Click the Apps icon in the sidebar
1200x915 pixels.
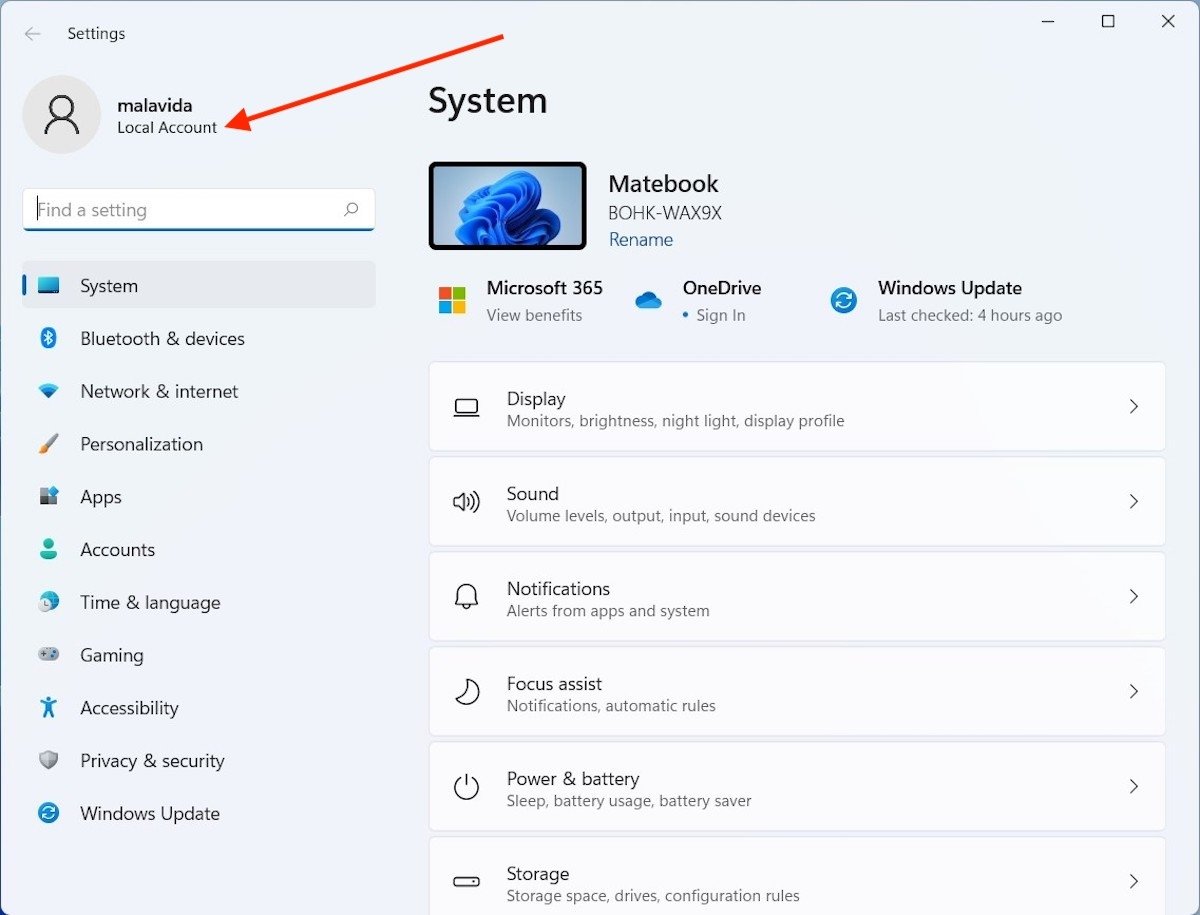(x=48, y=497)
